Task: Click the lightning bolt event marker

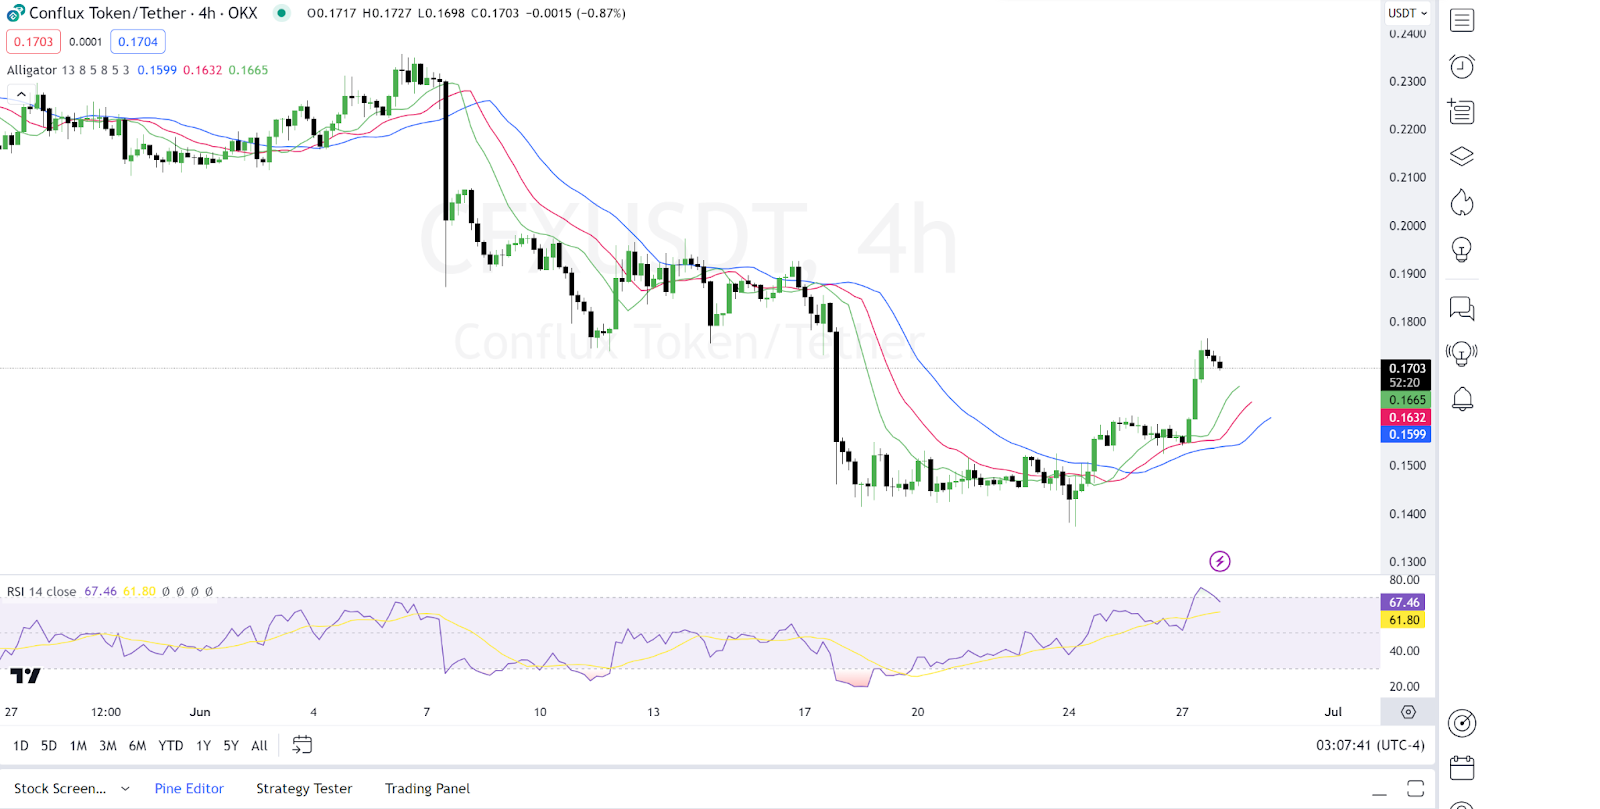Action: click(1220, 561)
